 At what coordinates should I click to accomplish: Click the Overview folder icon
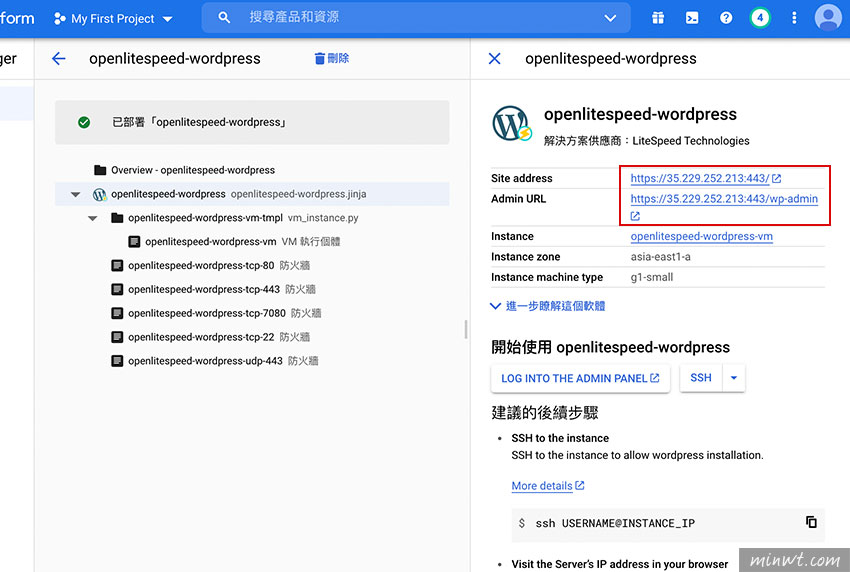pyautogui.click(x=100, y=170)
